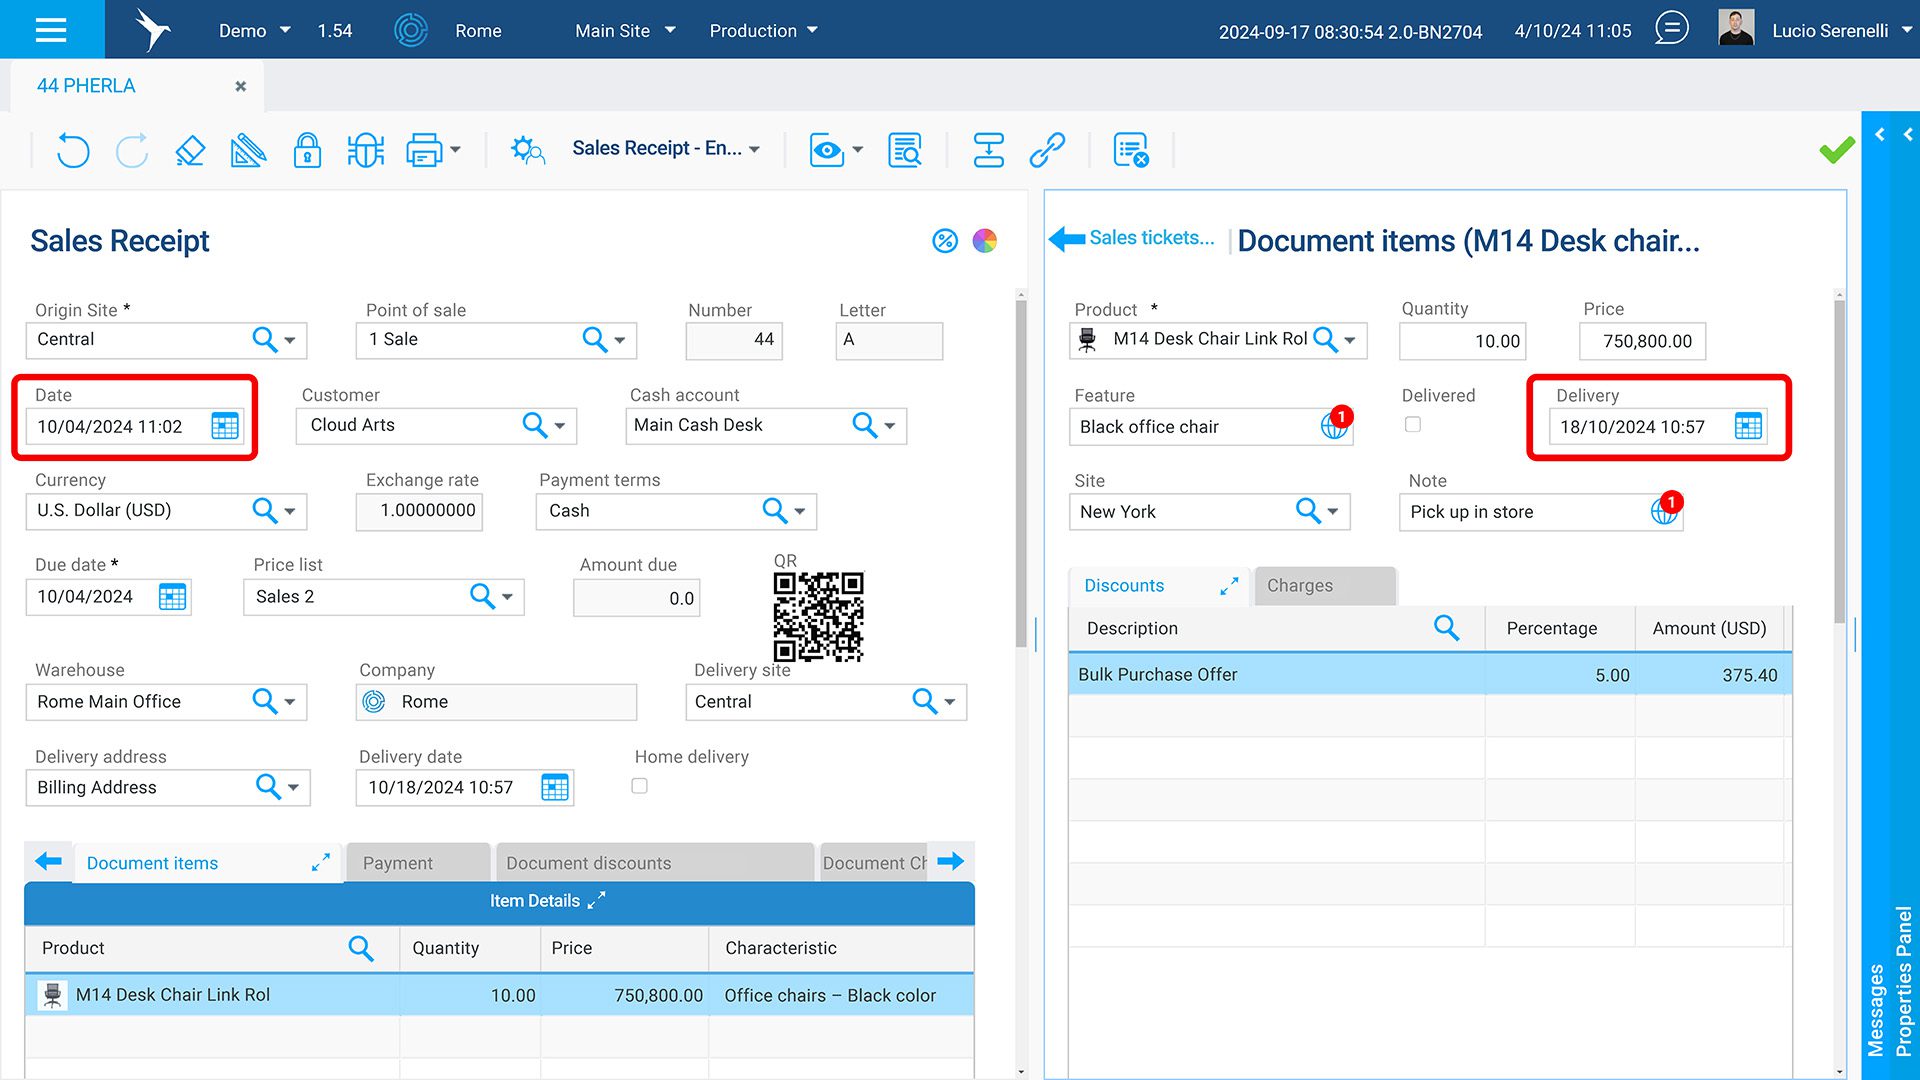Switch to the Payment tab

(398, 863)
